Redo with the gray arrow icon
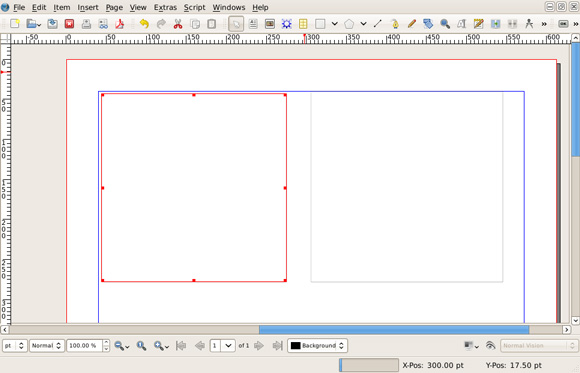Screen dimensions: 580x373 click(x=161, y=24)
